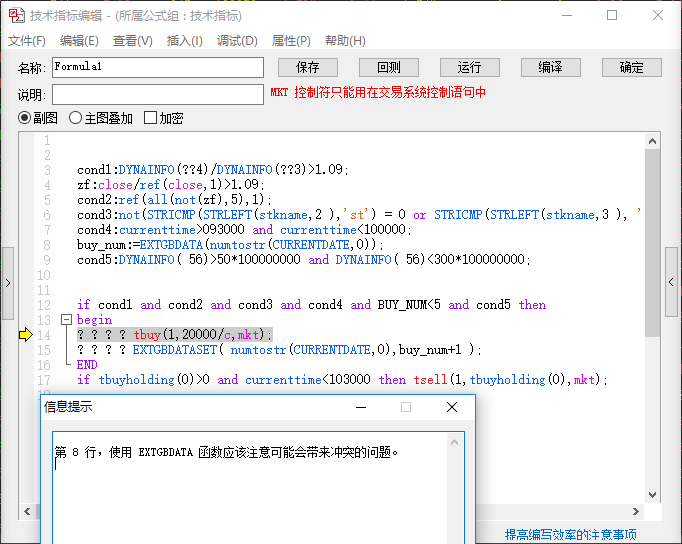Image resolution: width=682 pixels, height=544 pixels.
Task: Select the 主图叠加 radio button
Action: [x=75, y=118]
